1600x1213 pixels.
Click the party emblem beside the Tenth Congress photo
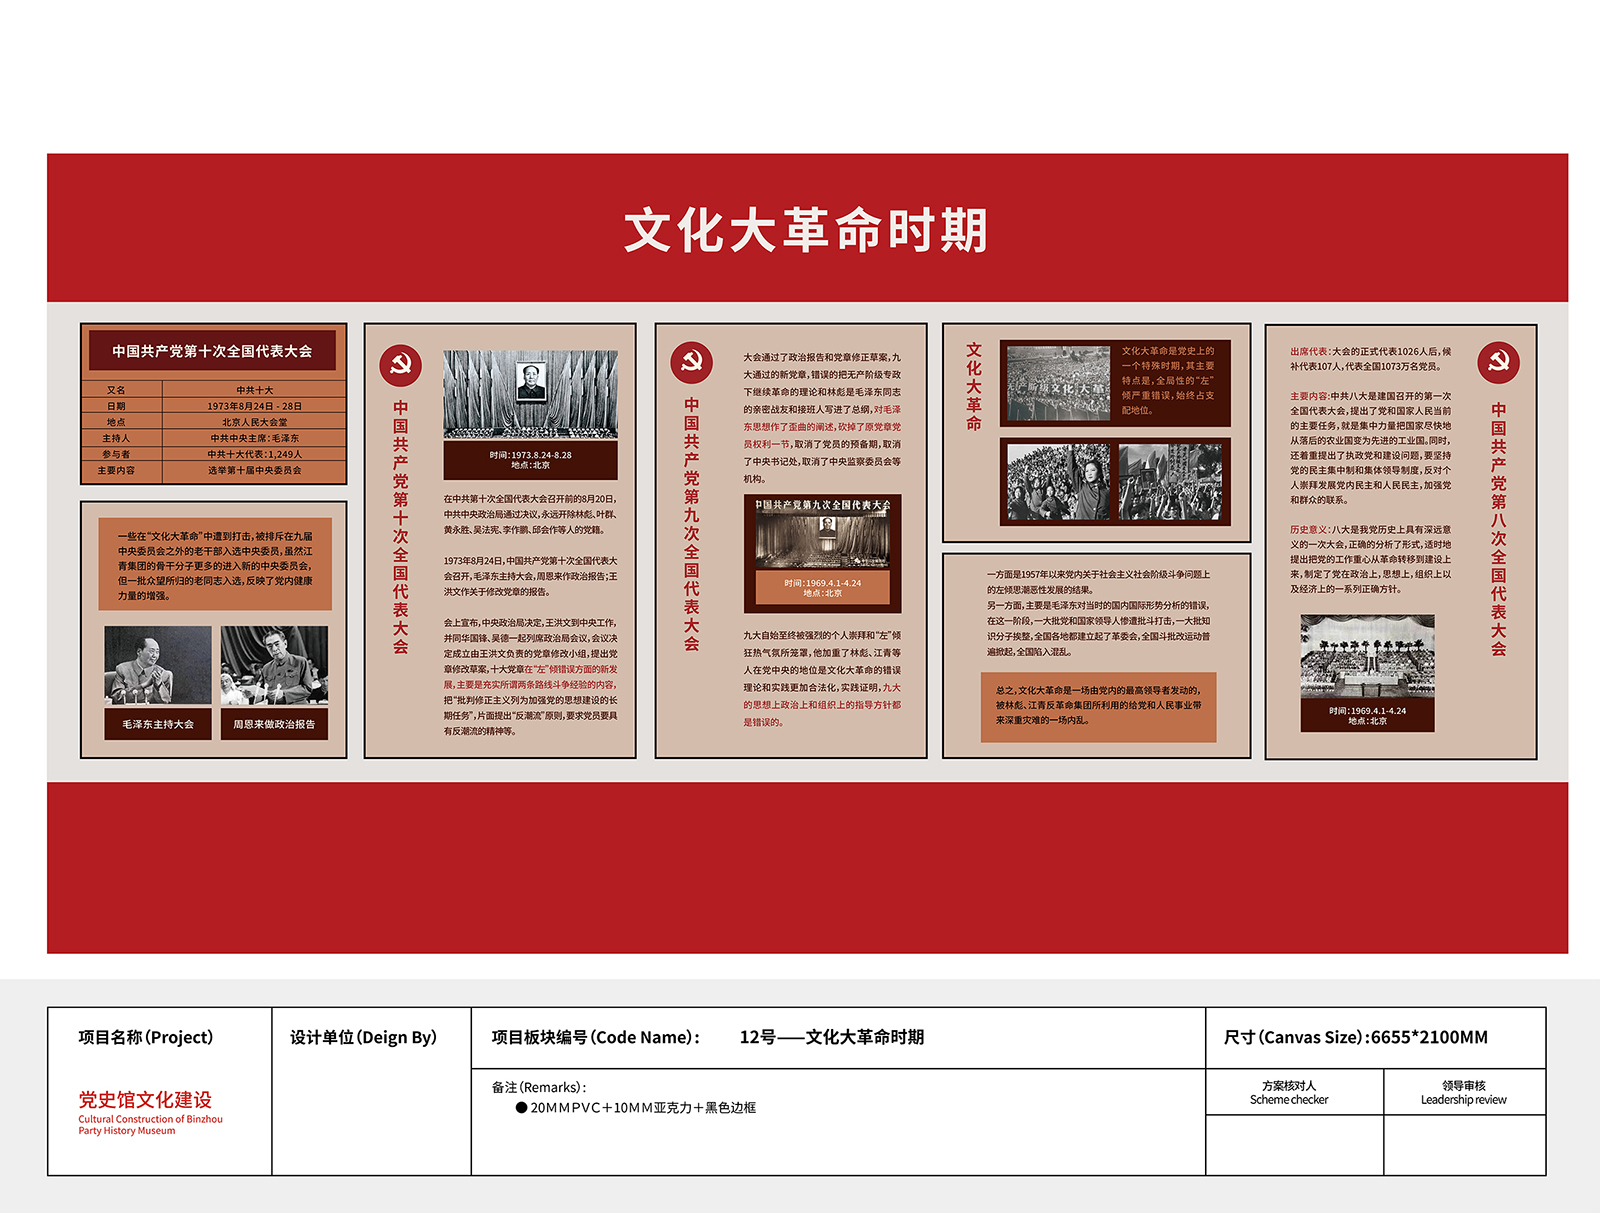click(x=400, y=365)
